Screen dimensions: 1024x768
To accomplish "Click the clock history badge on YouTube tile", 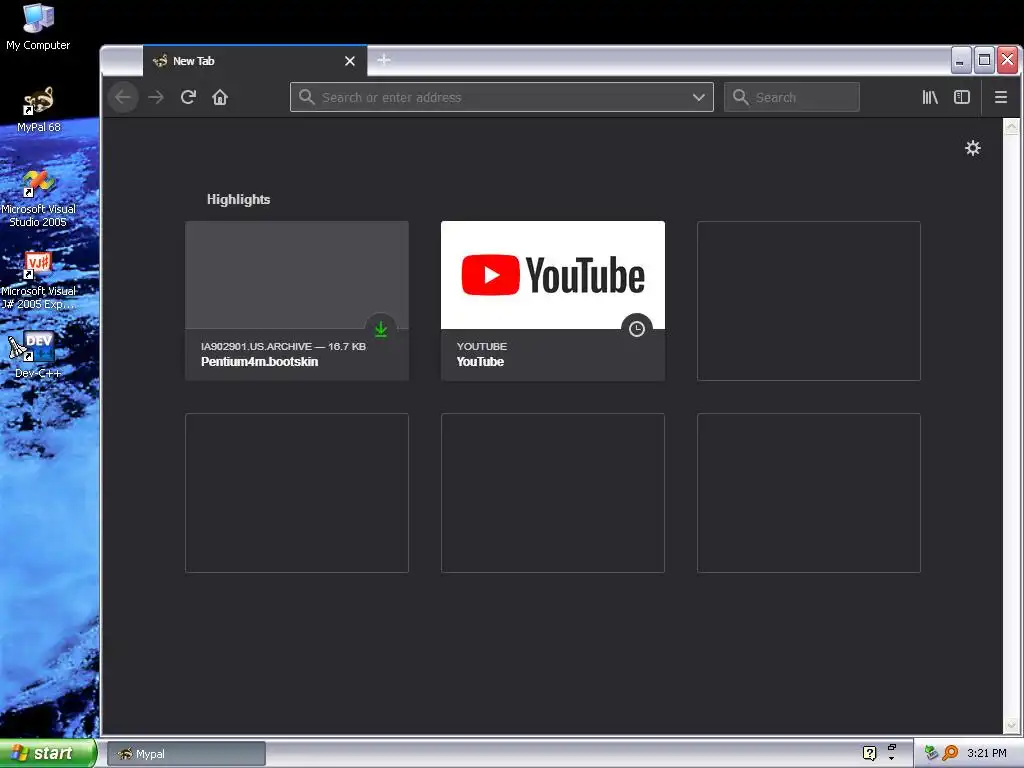I will pos(637,329).
